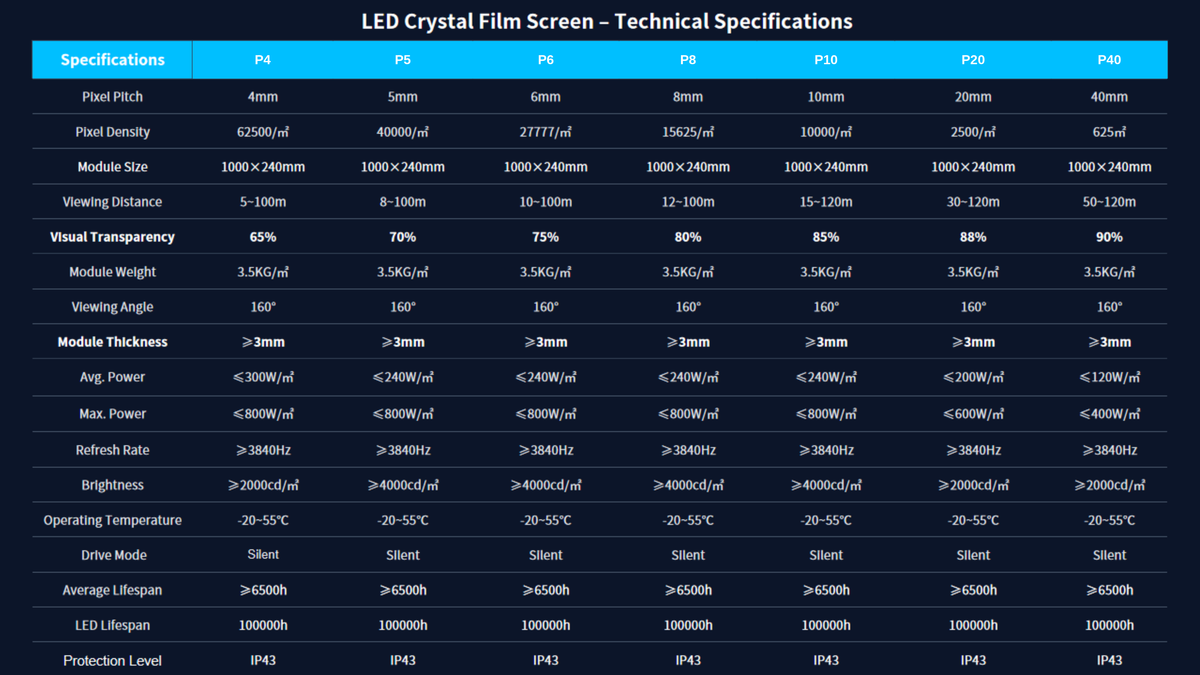
Task: Select the "Viewing Distance" row label
Action: click(x=112, y=202)
